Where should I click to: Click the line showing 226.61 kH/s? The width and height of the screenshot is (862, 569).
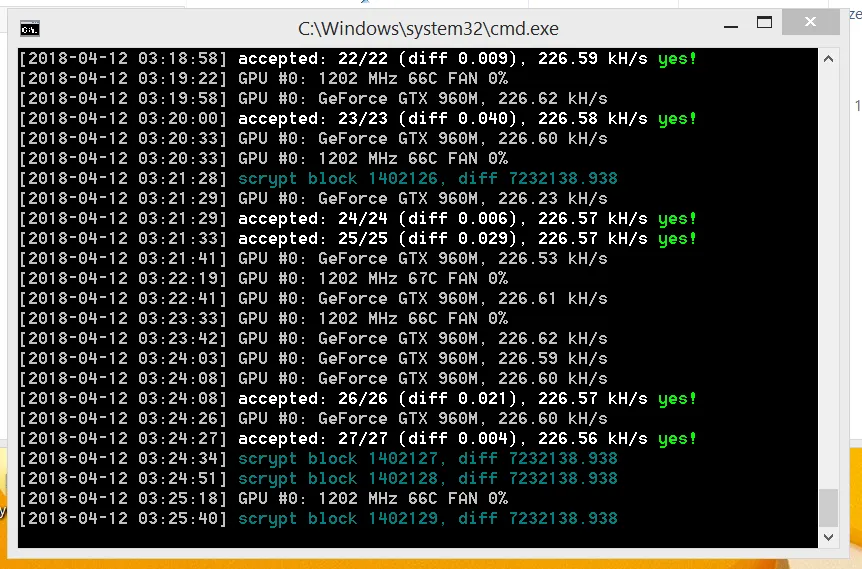pos(313,299)
